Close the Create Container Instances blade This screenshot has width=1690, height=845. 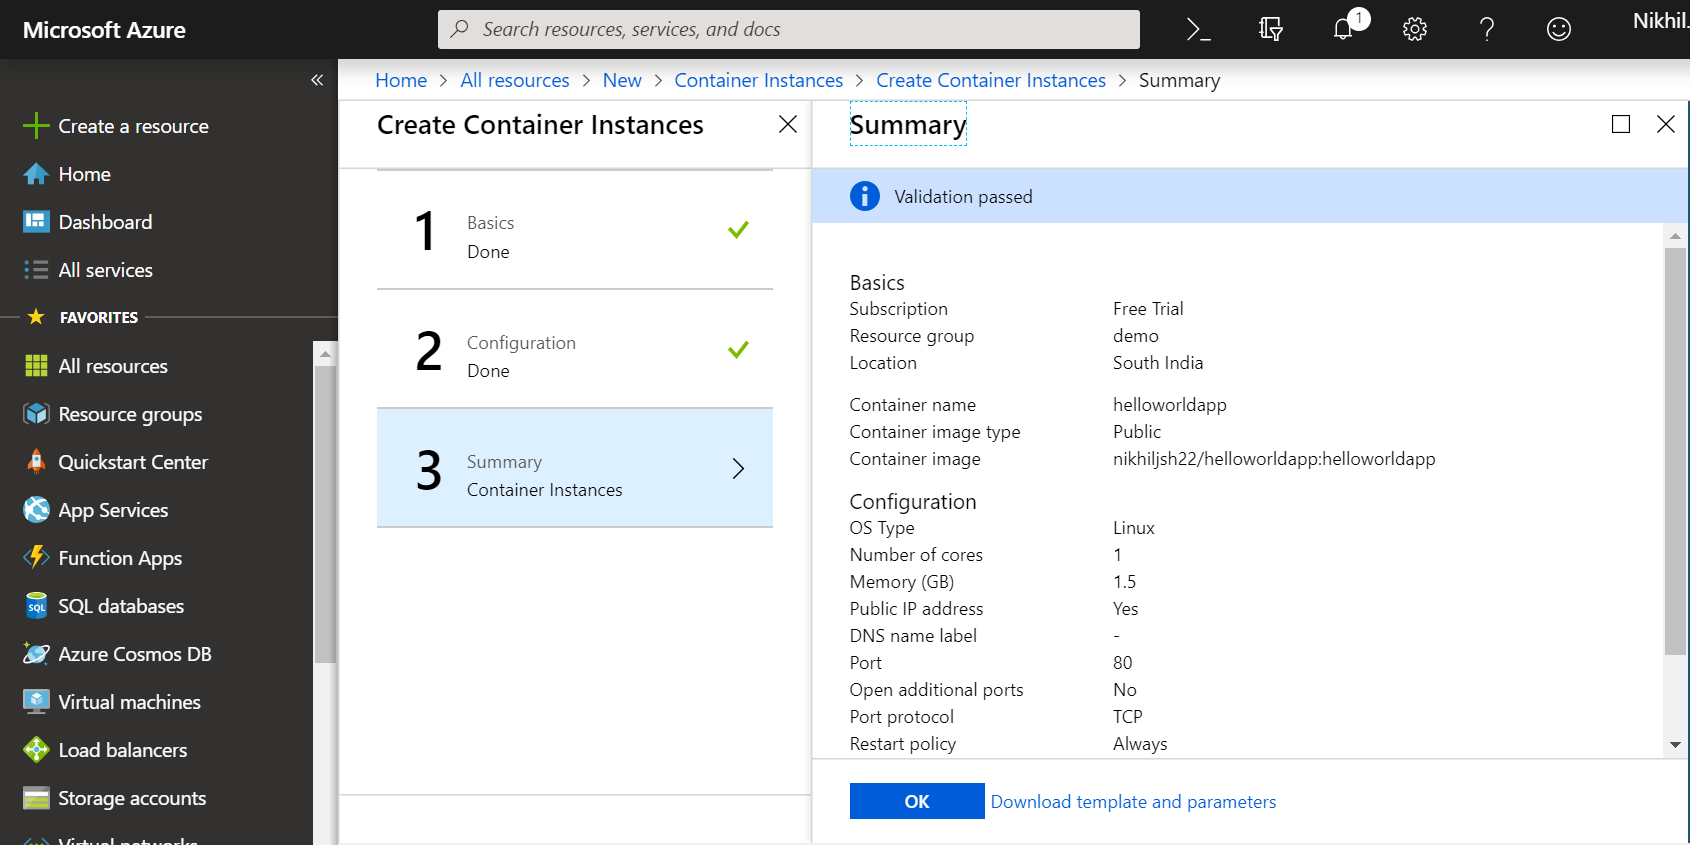(x=788, y=124)
